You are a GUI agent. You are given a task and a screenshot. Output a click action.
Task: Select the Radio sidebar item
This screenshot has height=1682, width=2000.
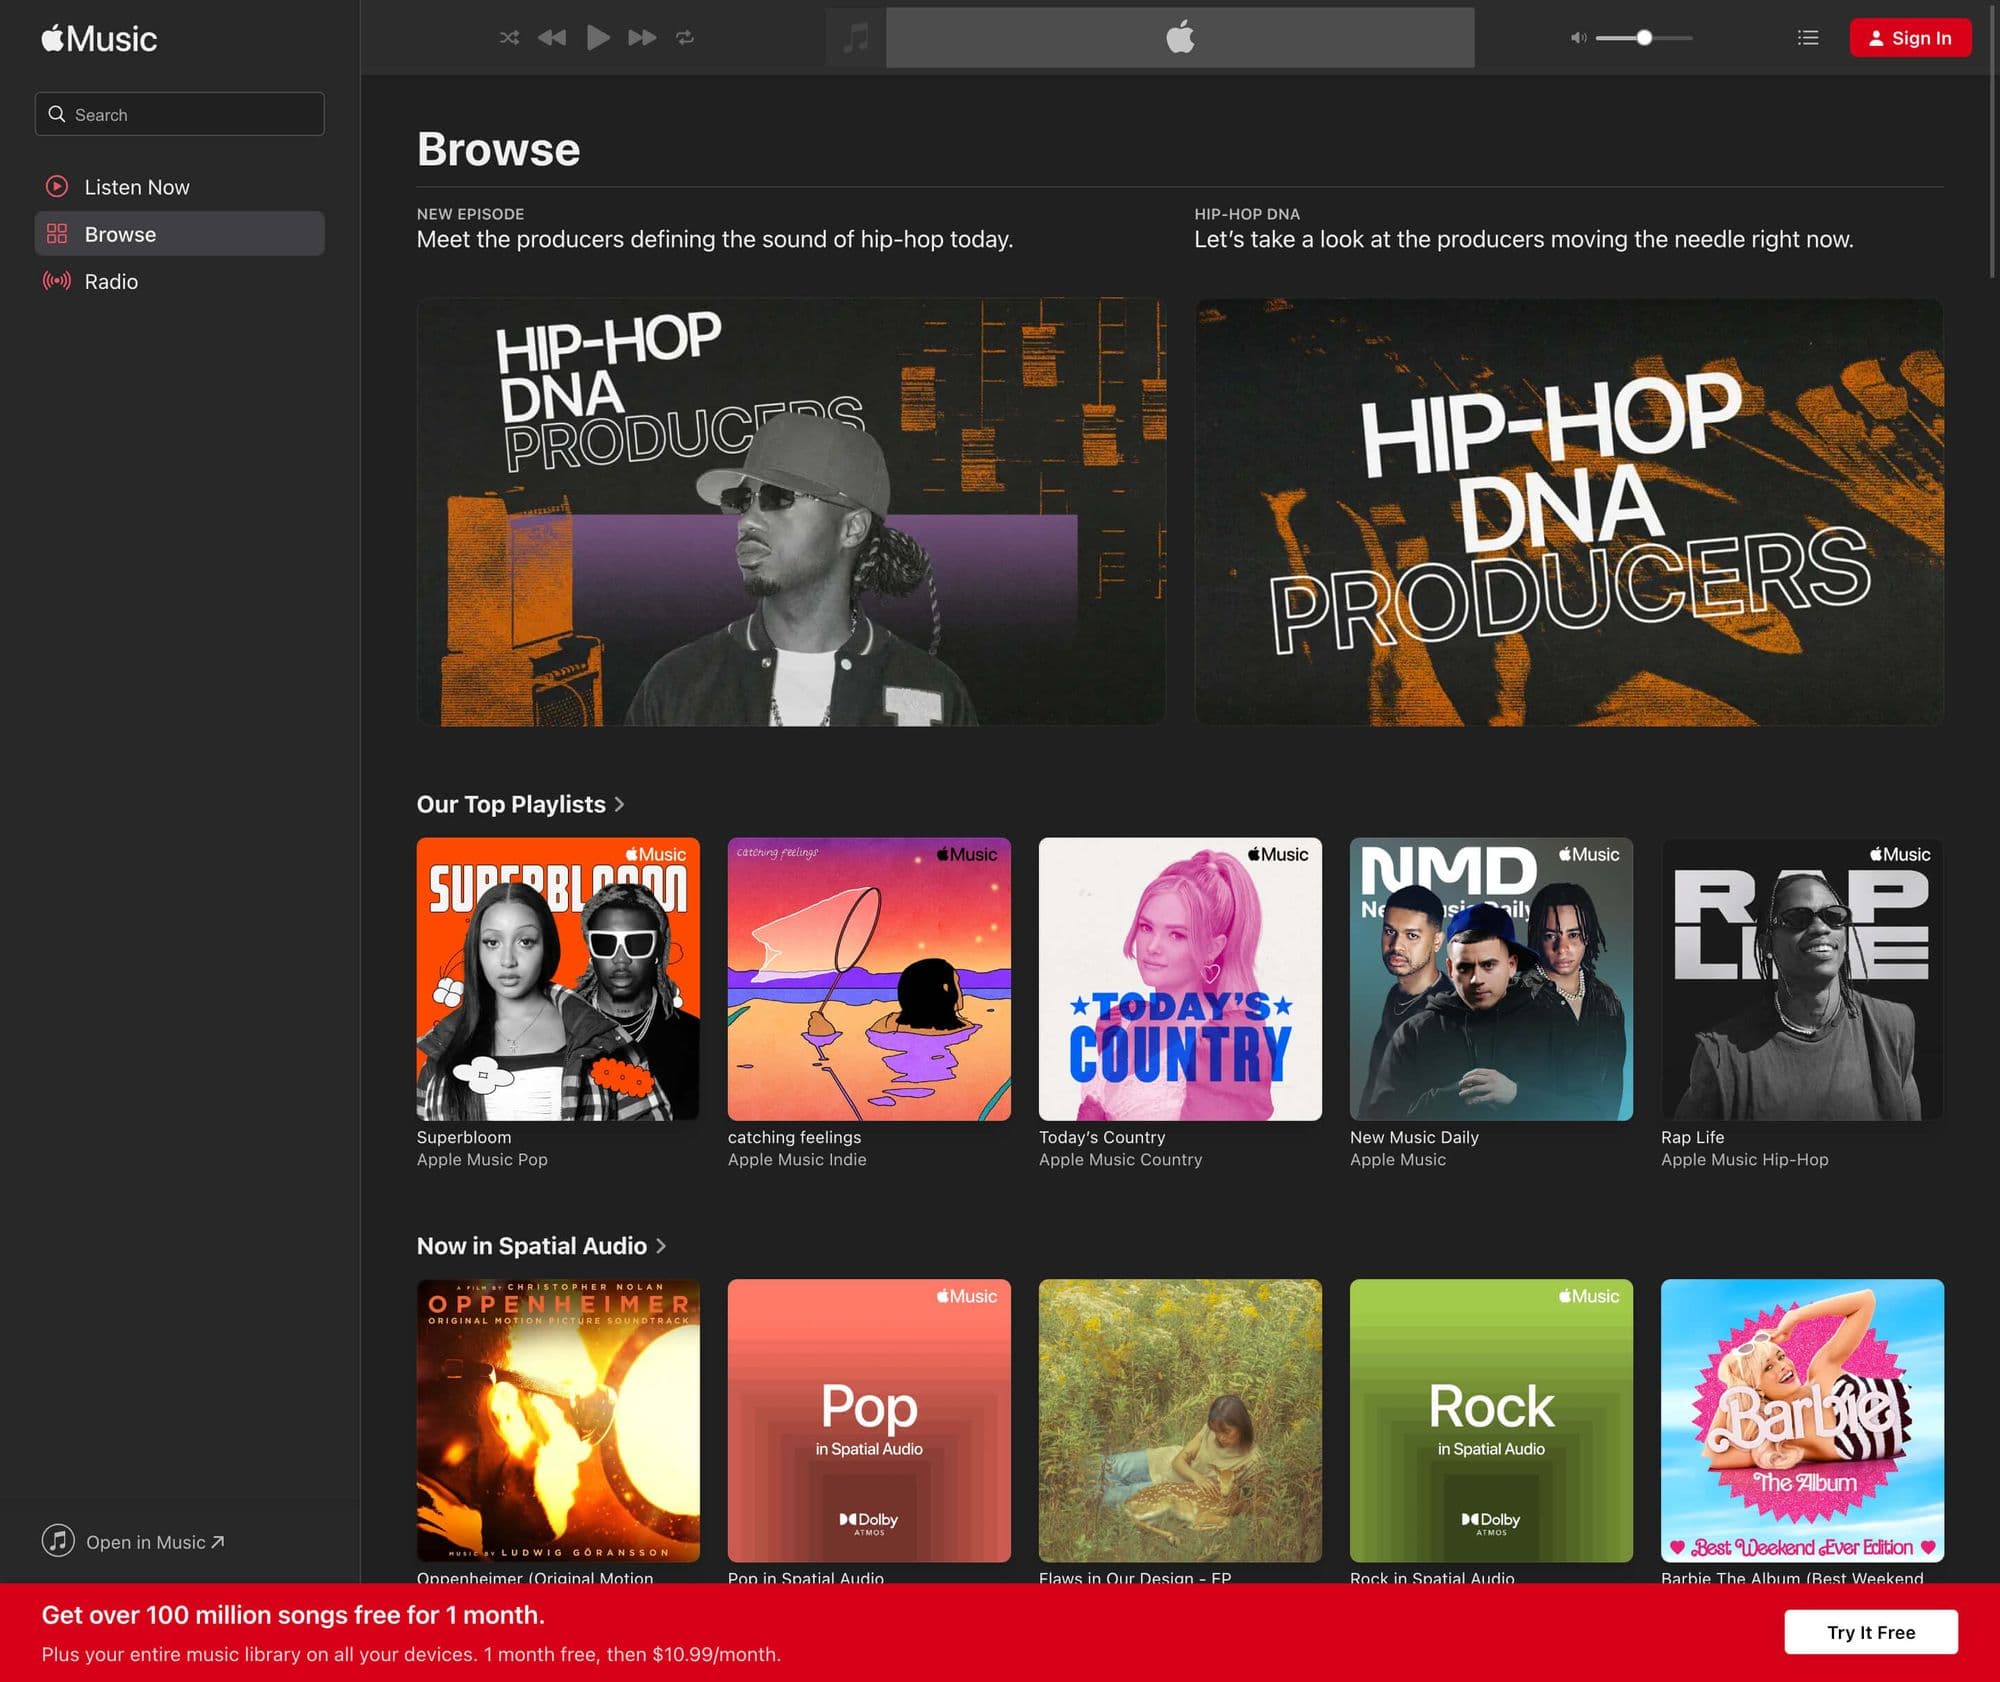point(110,280)
